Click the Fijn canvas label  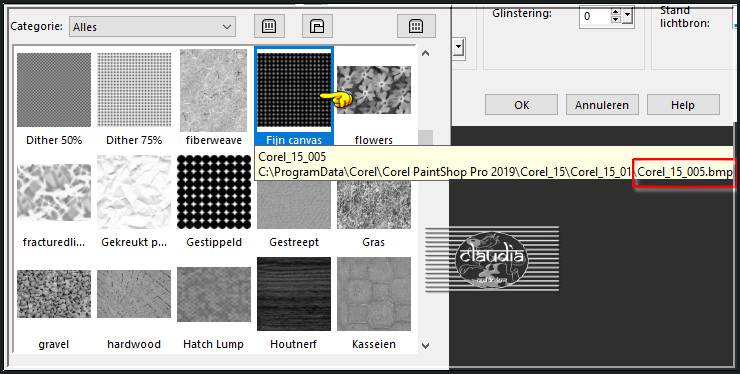(294, 140)
